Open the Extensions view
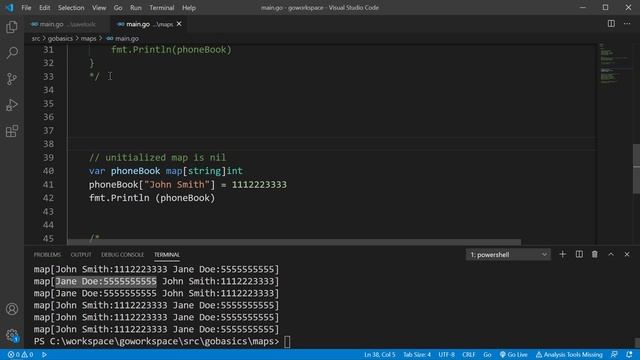This screenshot has height=360, width=640. 12,131
